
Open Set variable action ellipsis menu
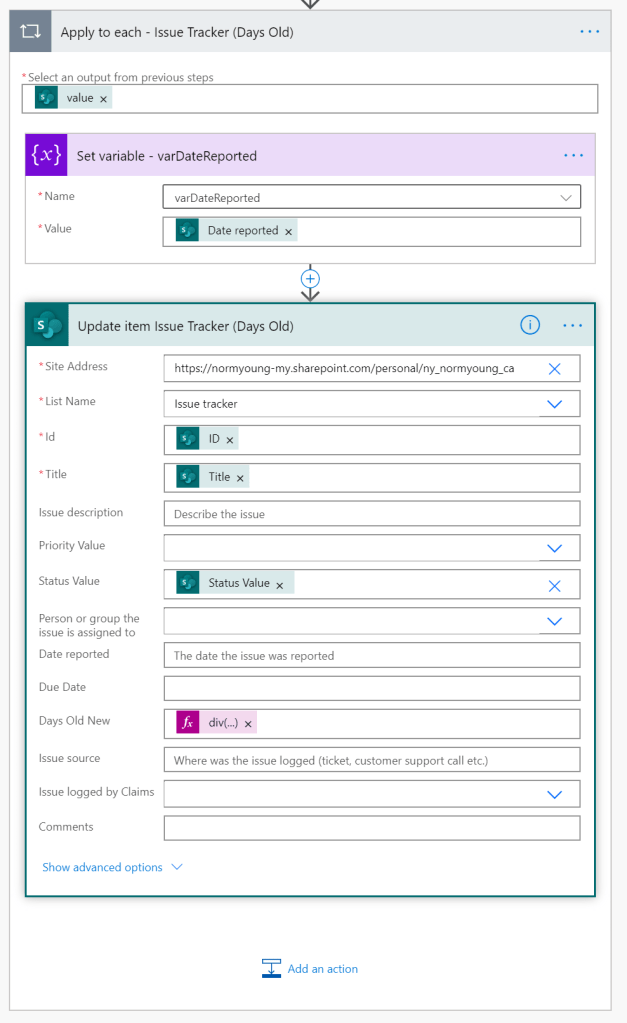click(x=573, y=156)
